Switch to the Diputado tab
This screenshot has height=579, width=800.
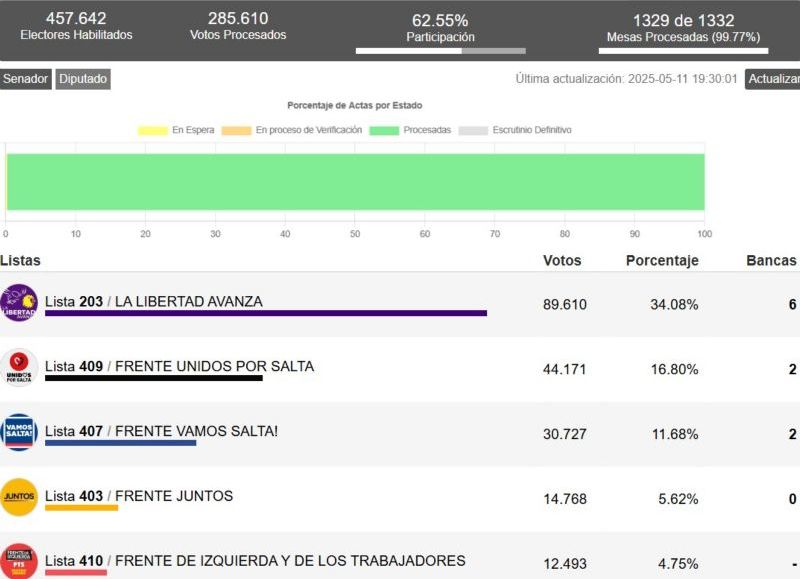coord(83,79)
